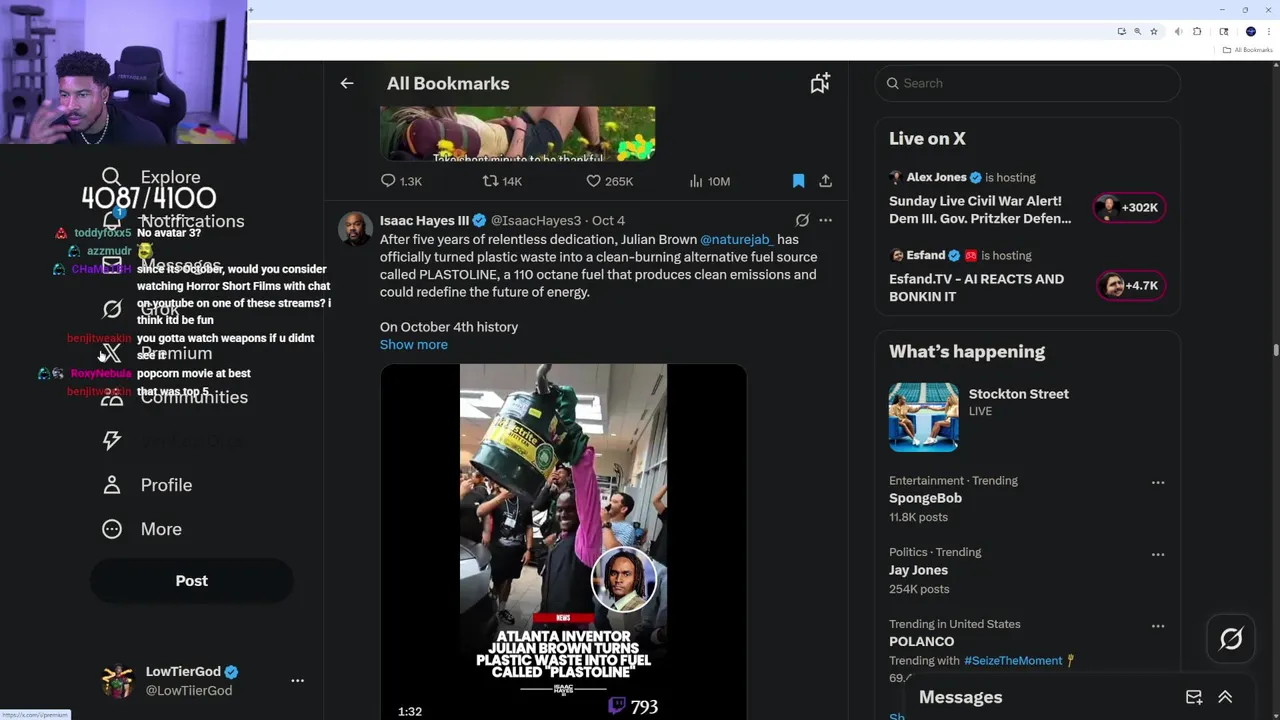Open more options for SpongeBob trend

(x=1158, y=482)
